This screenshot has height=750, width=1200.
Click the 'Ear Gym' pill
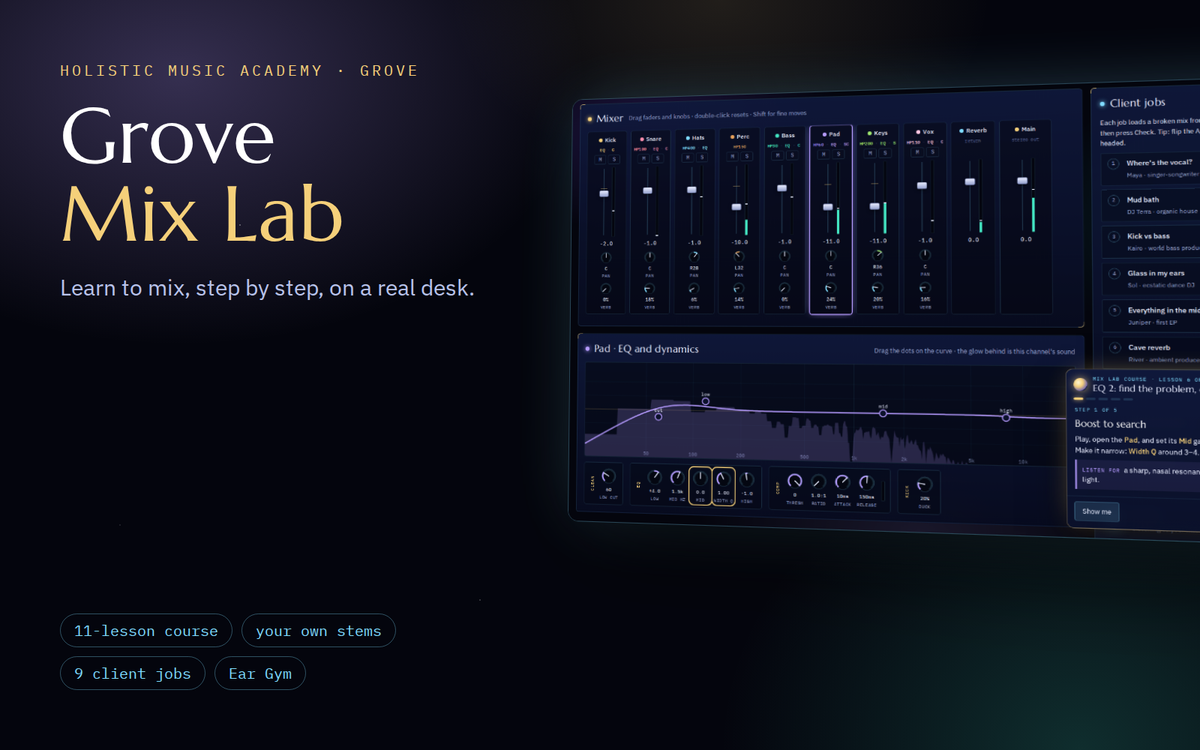click(260, 673)
